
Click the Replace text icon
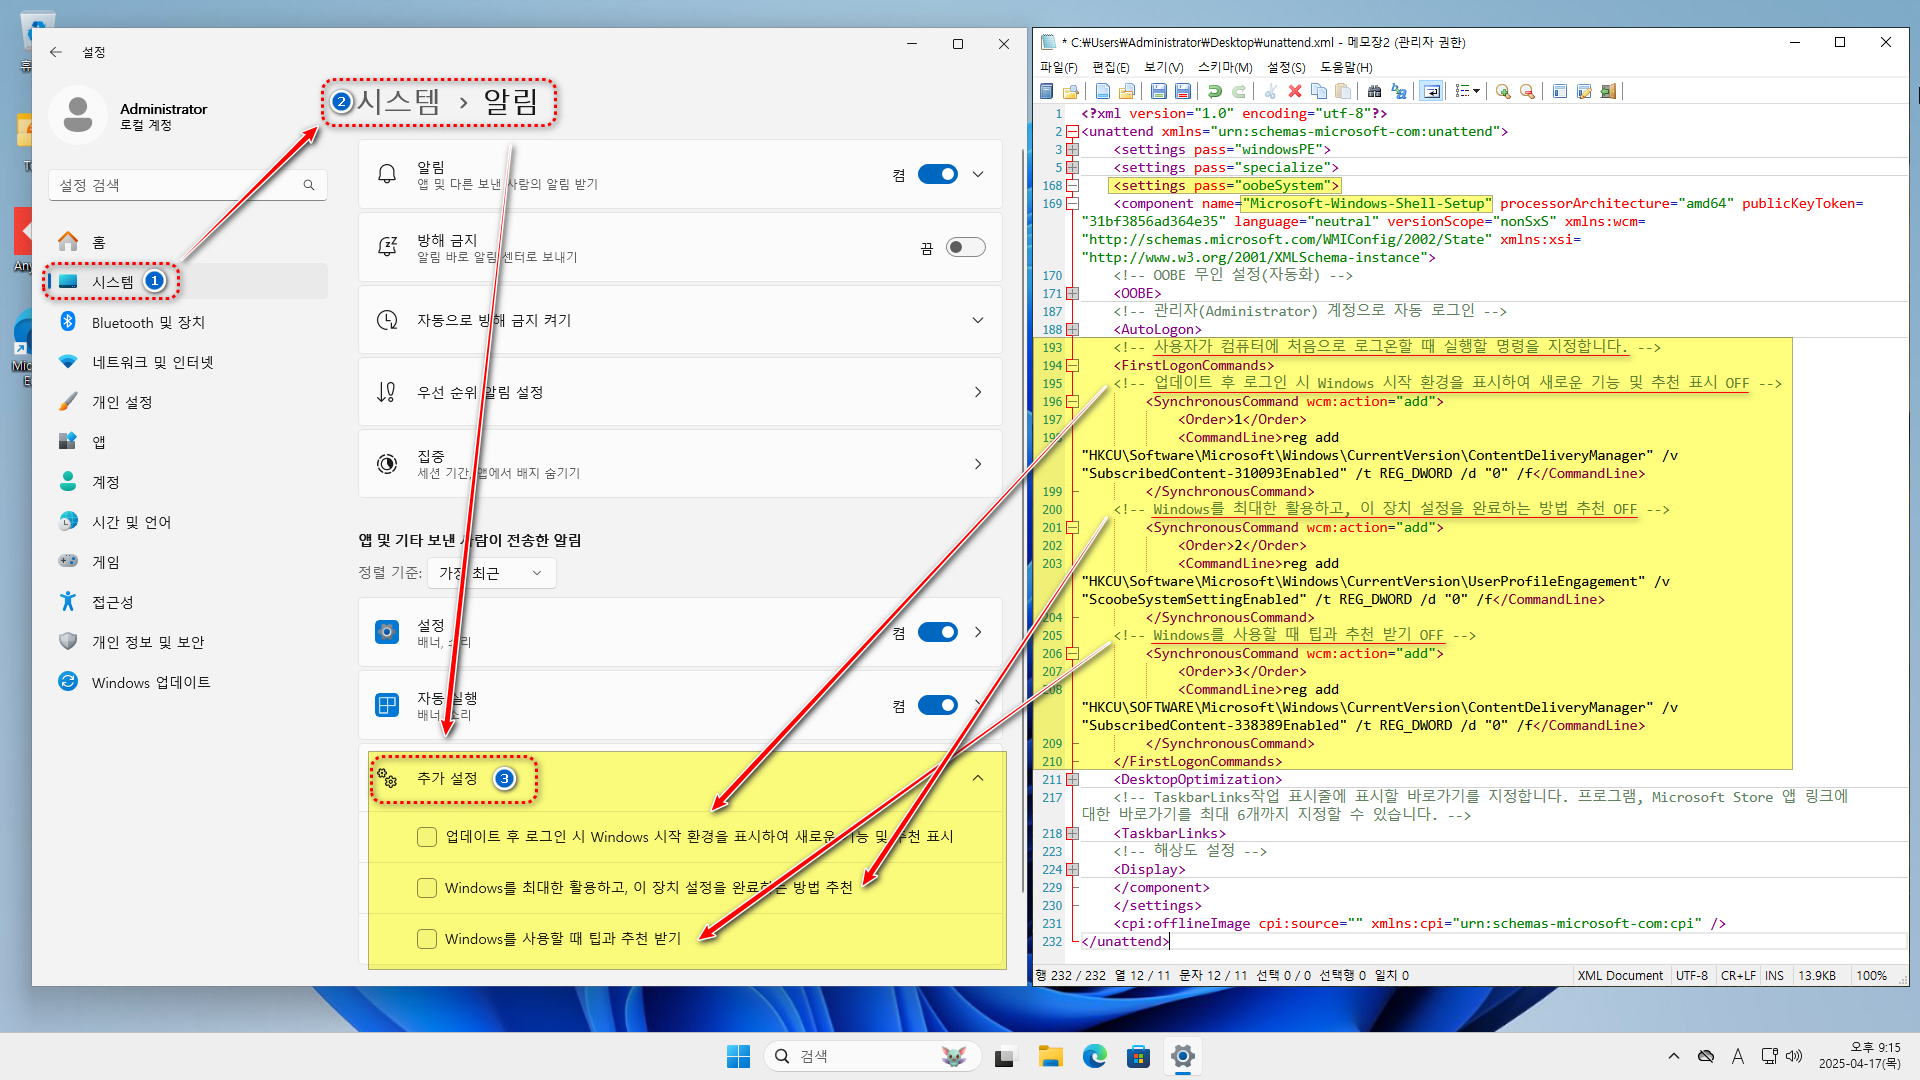1399,91
